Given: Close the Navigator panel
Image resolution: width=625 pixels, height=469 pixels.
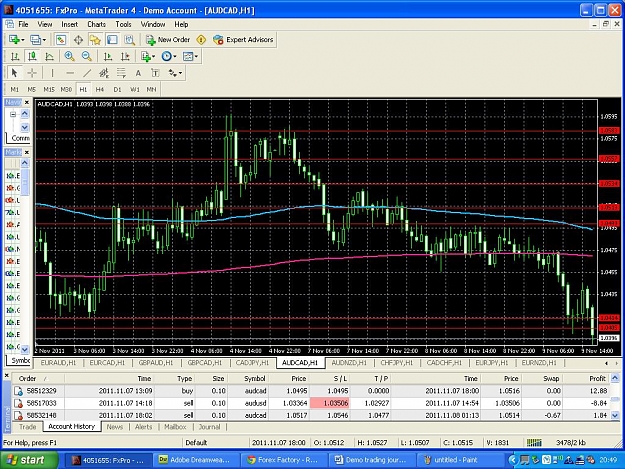Looking at the screenshot, I should pyautogui.click(x=27, y=102).
